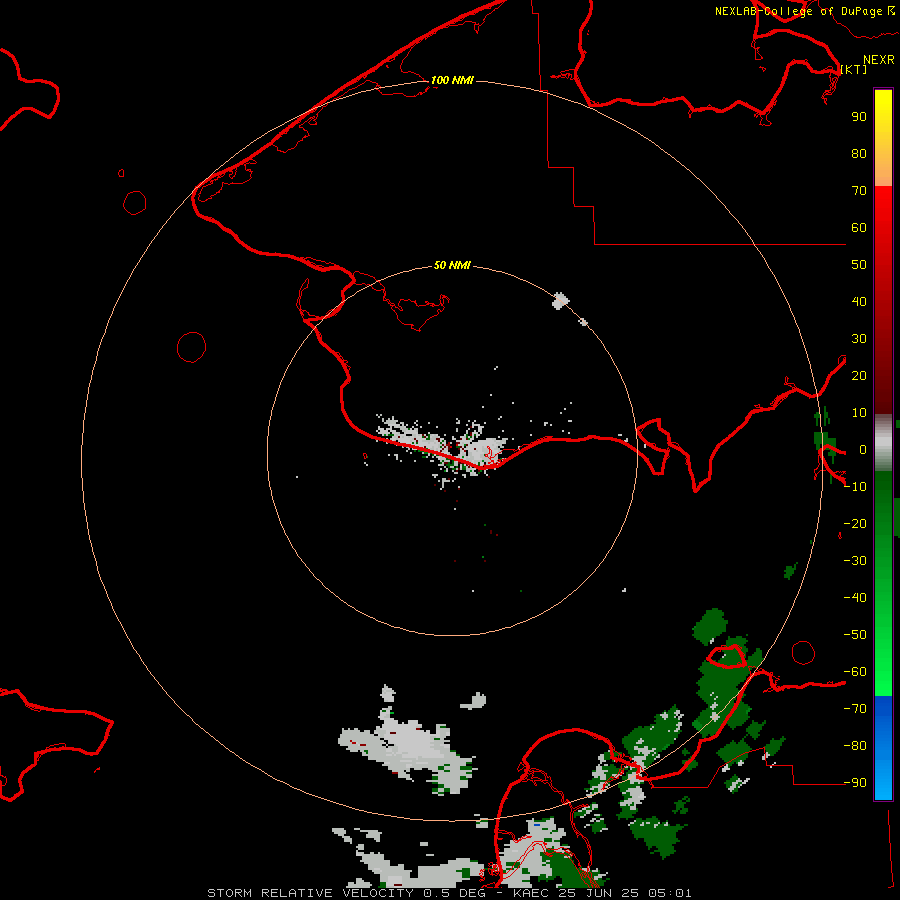Click the "-70" value on the velocity scale
900x900 pixels.
(855, 709)
